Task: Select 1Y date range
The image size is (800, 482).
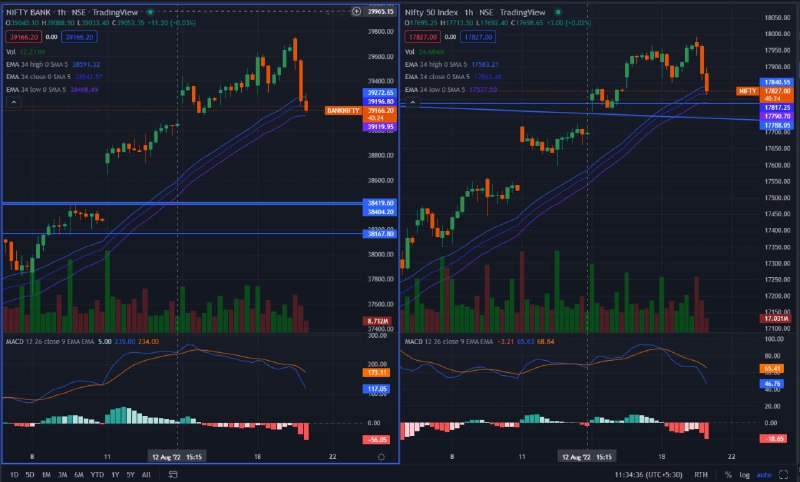Action: [115, 475]
